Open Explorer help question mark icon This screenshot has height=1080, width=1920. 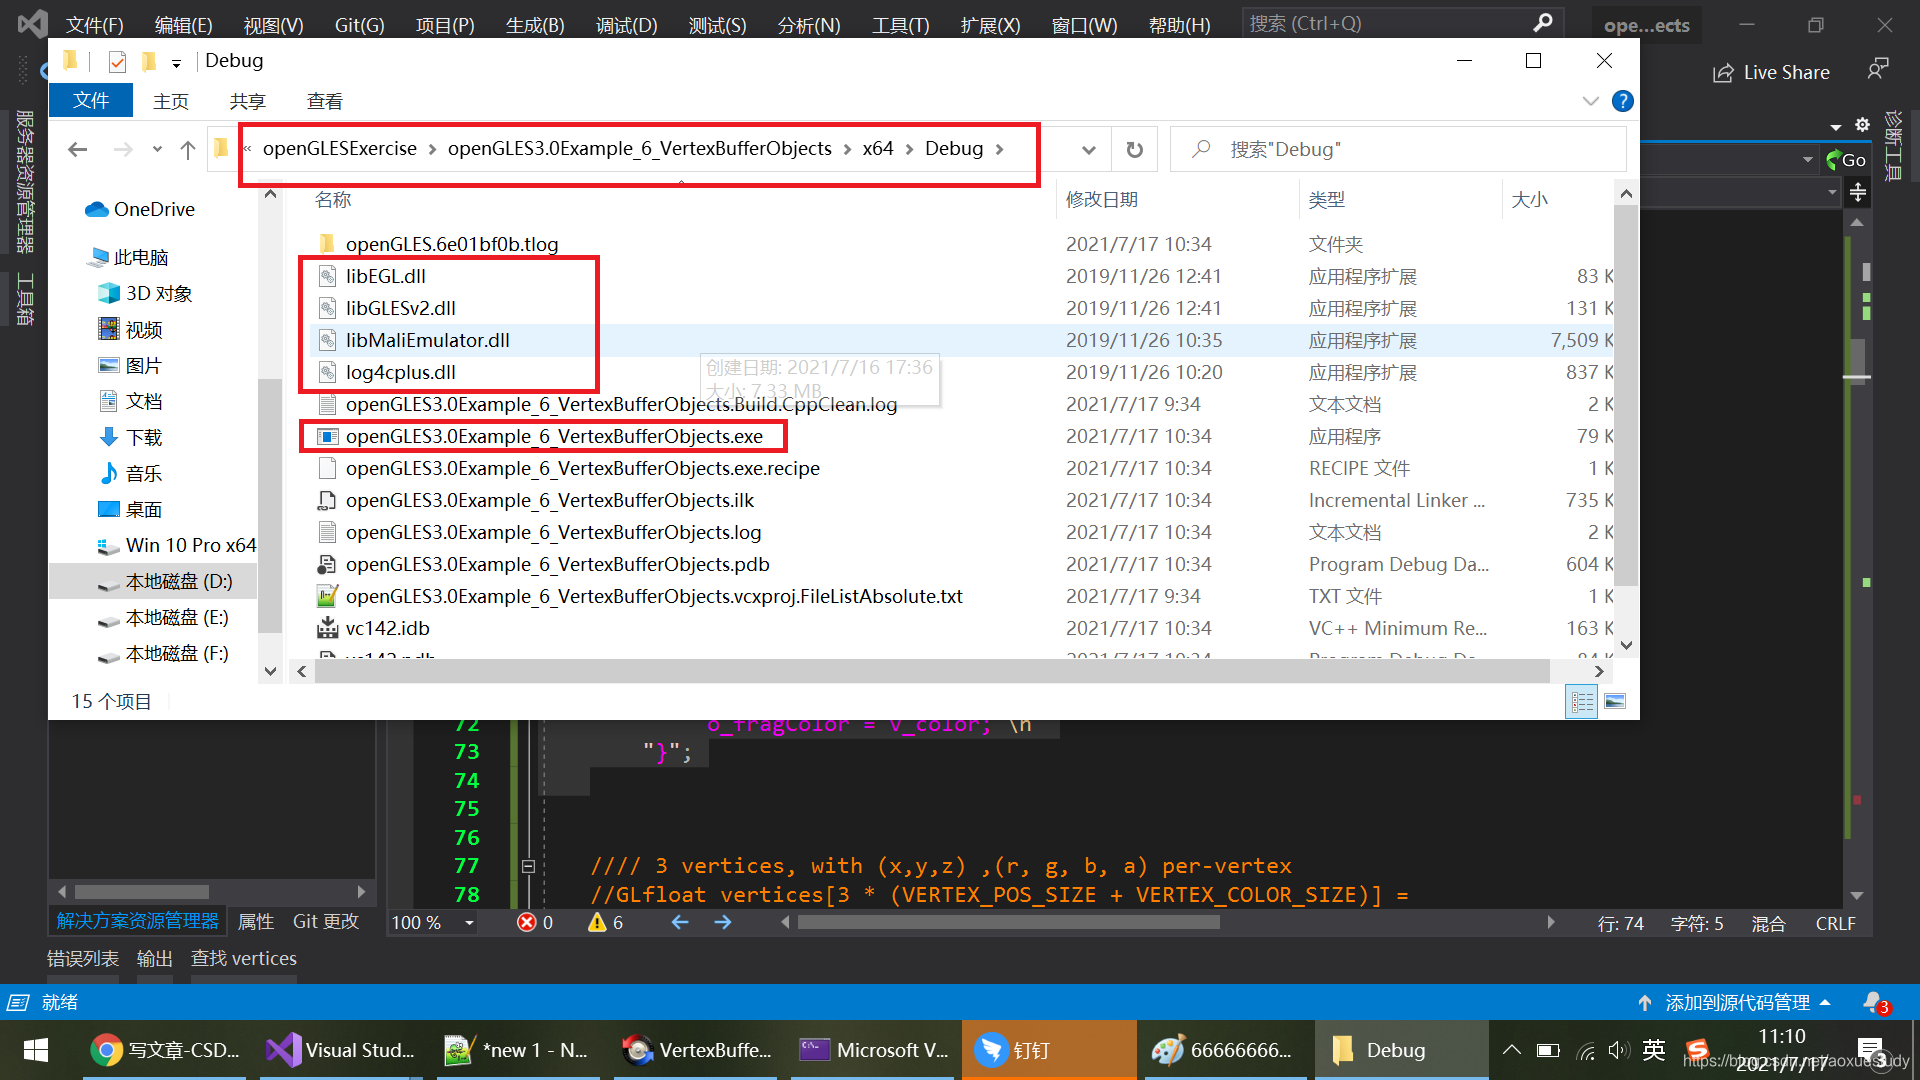[x=1622, y=101]
